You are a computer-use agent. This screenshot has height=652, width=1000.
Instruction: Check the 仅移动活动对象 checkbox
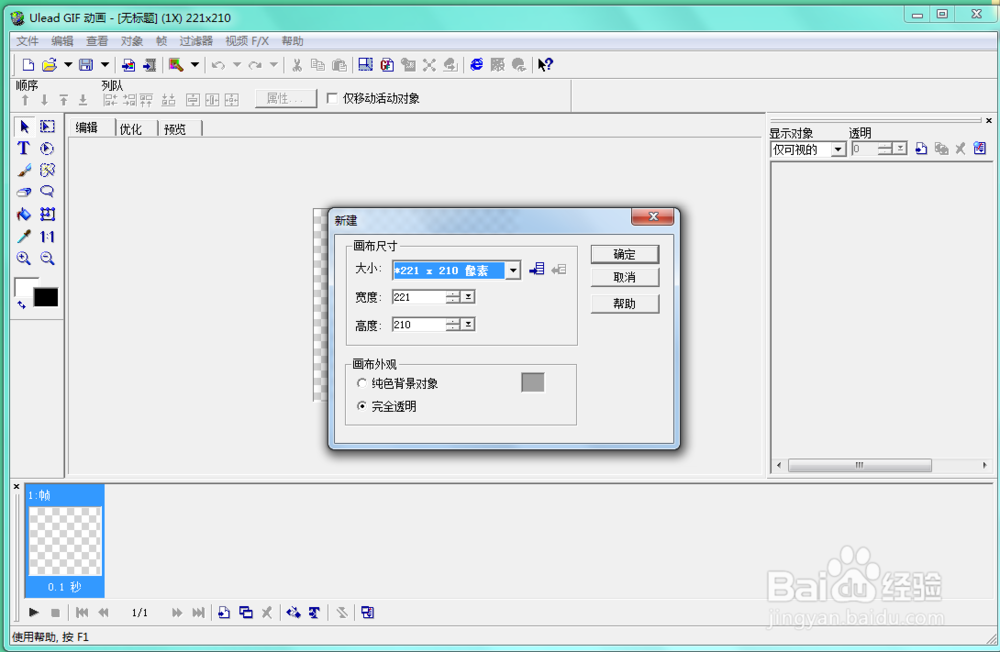[x=332, y=98]
